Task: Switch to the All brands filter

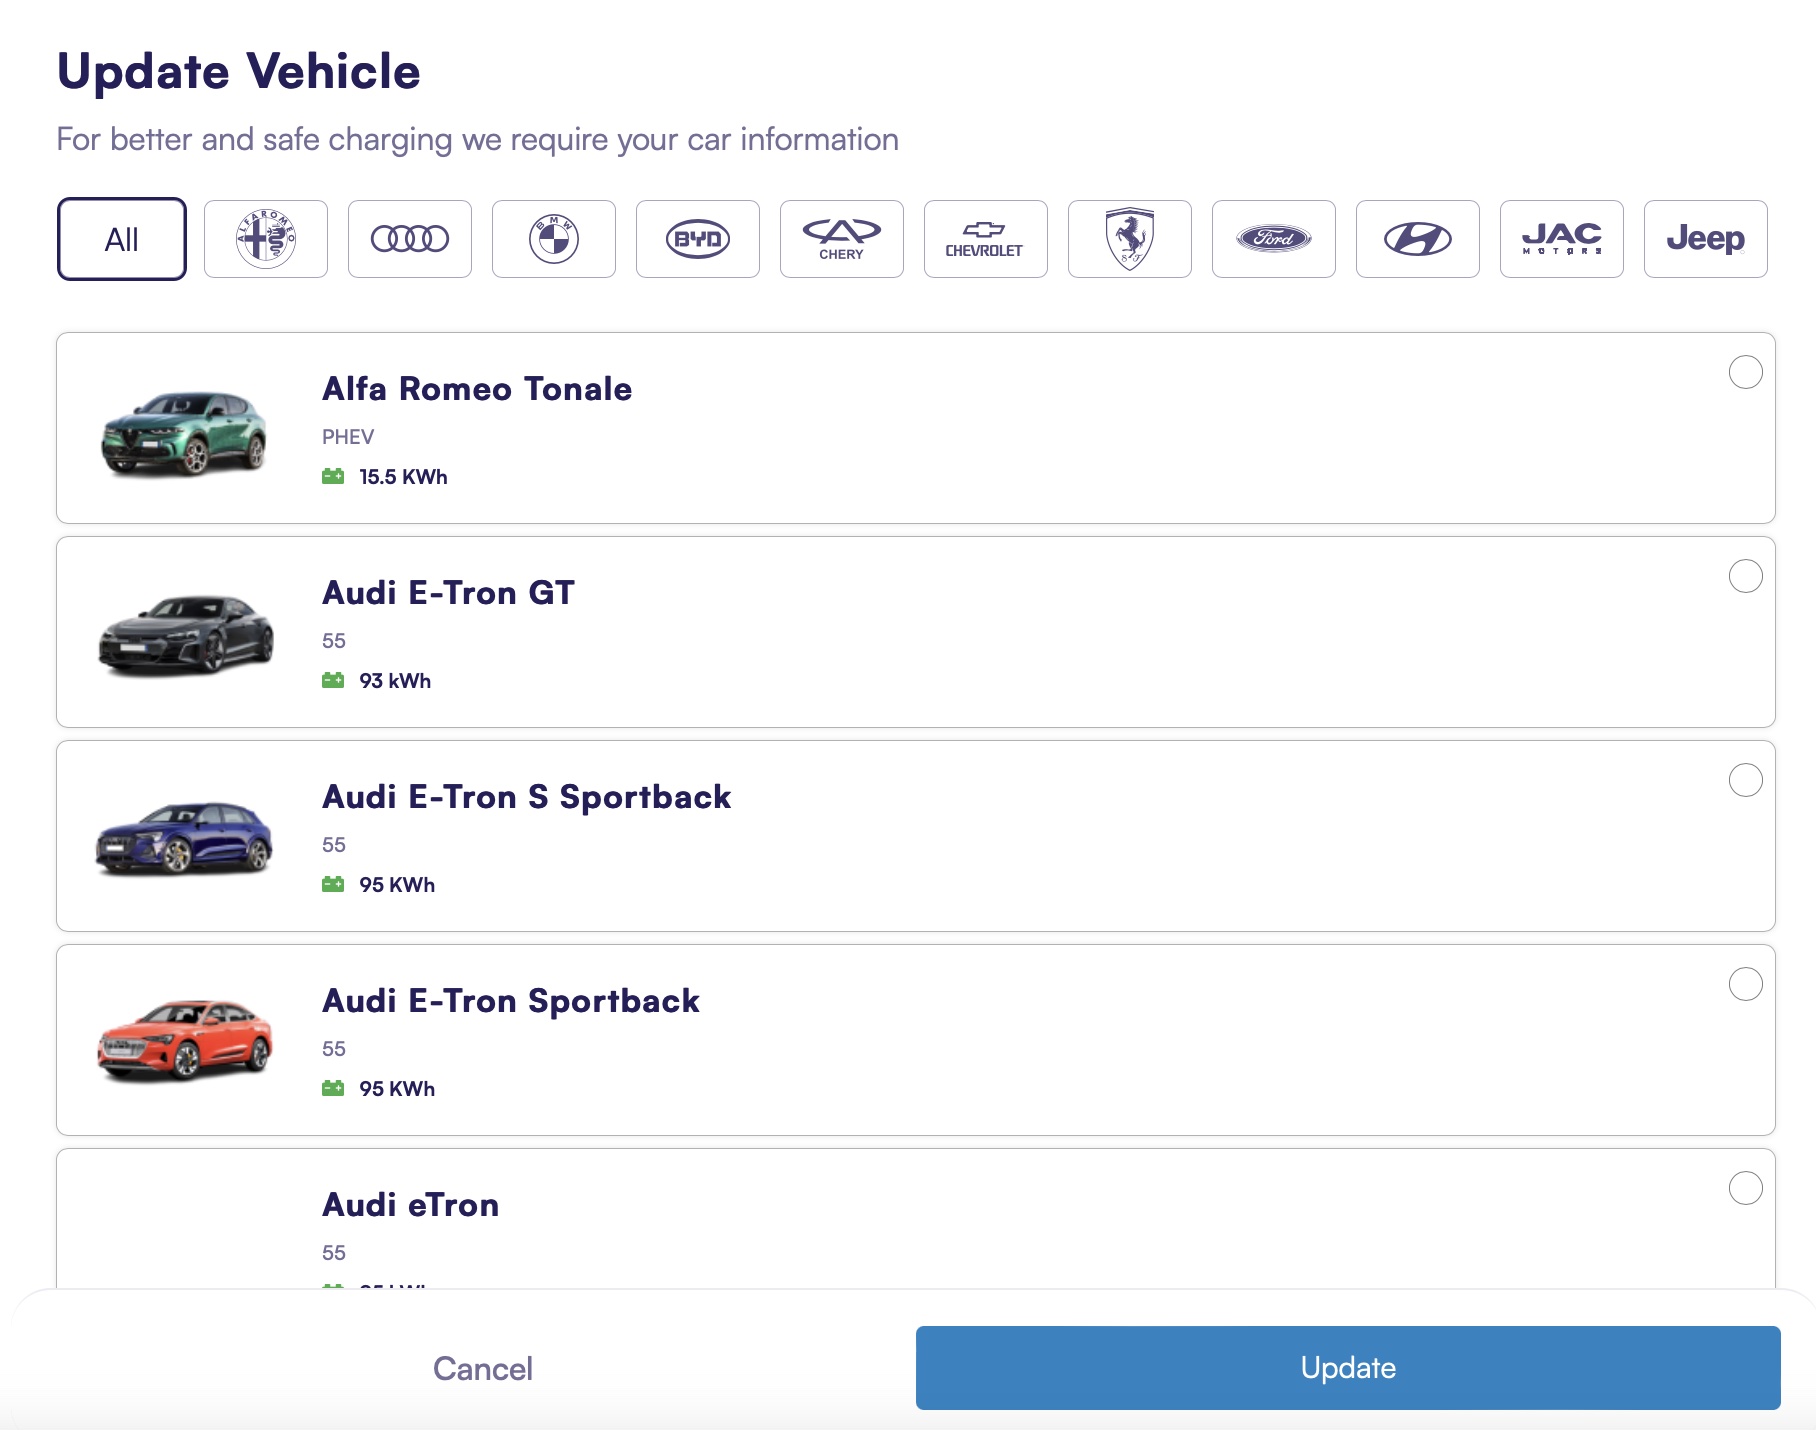Action: click(x=121, y=239)
